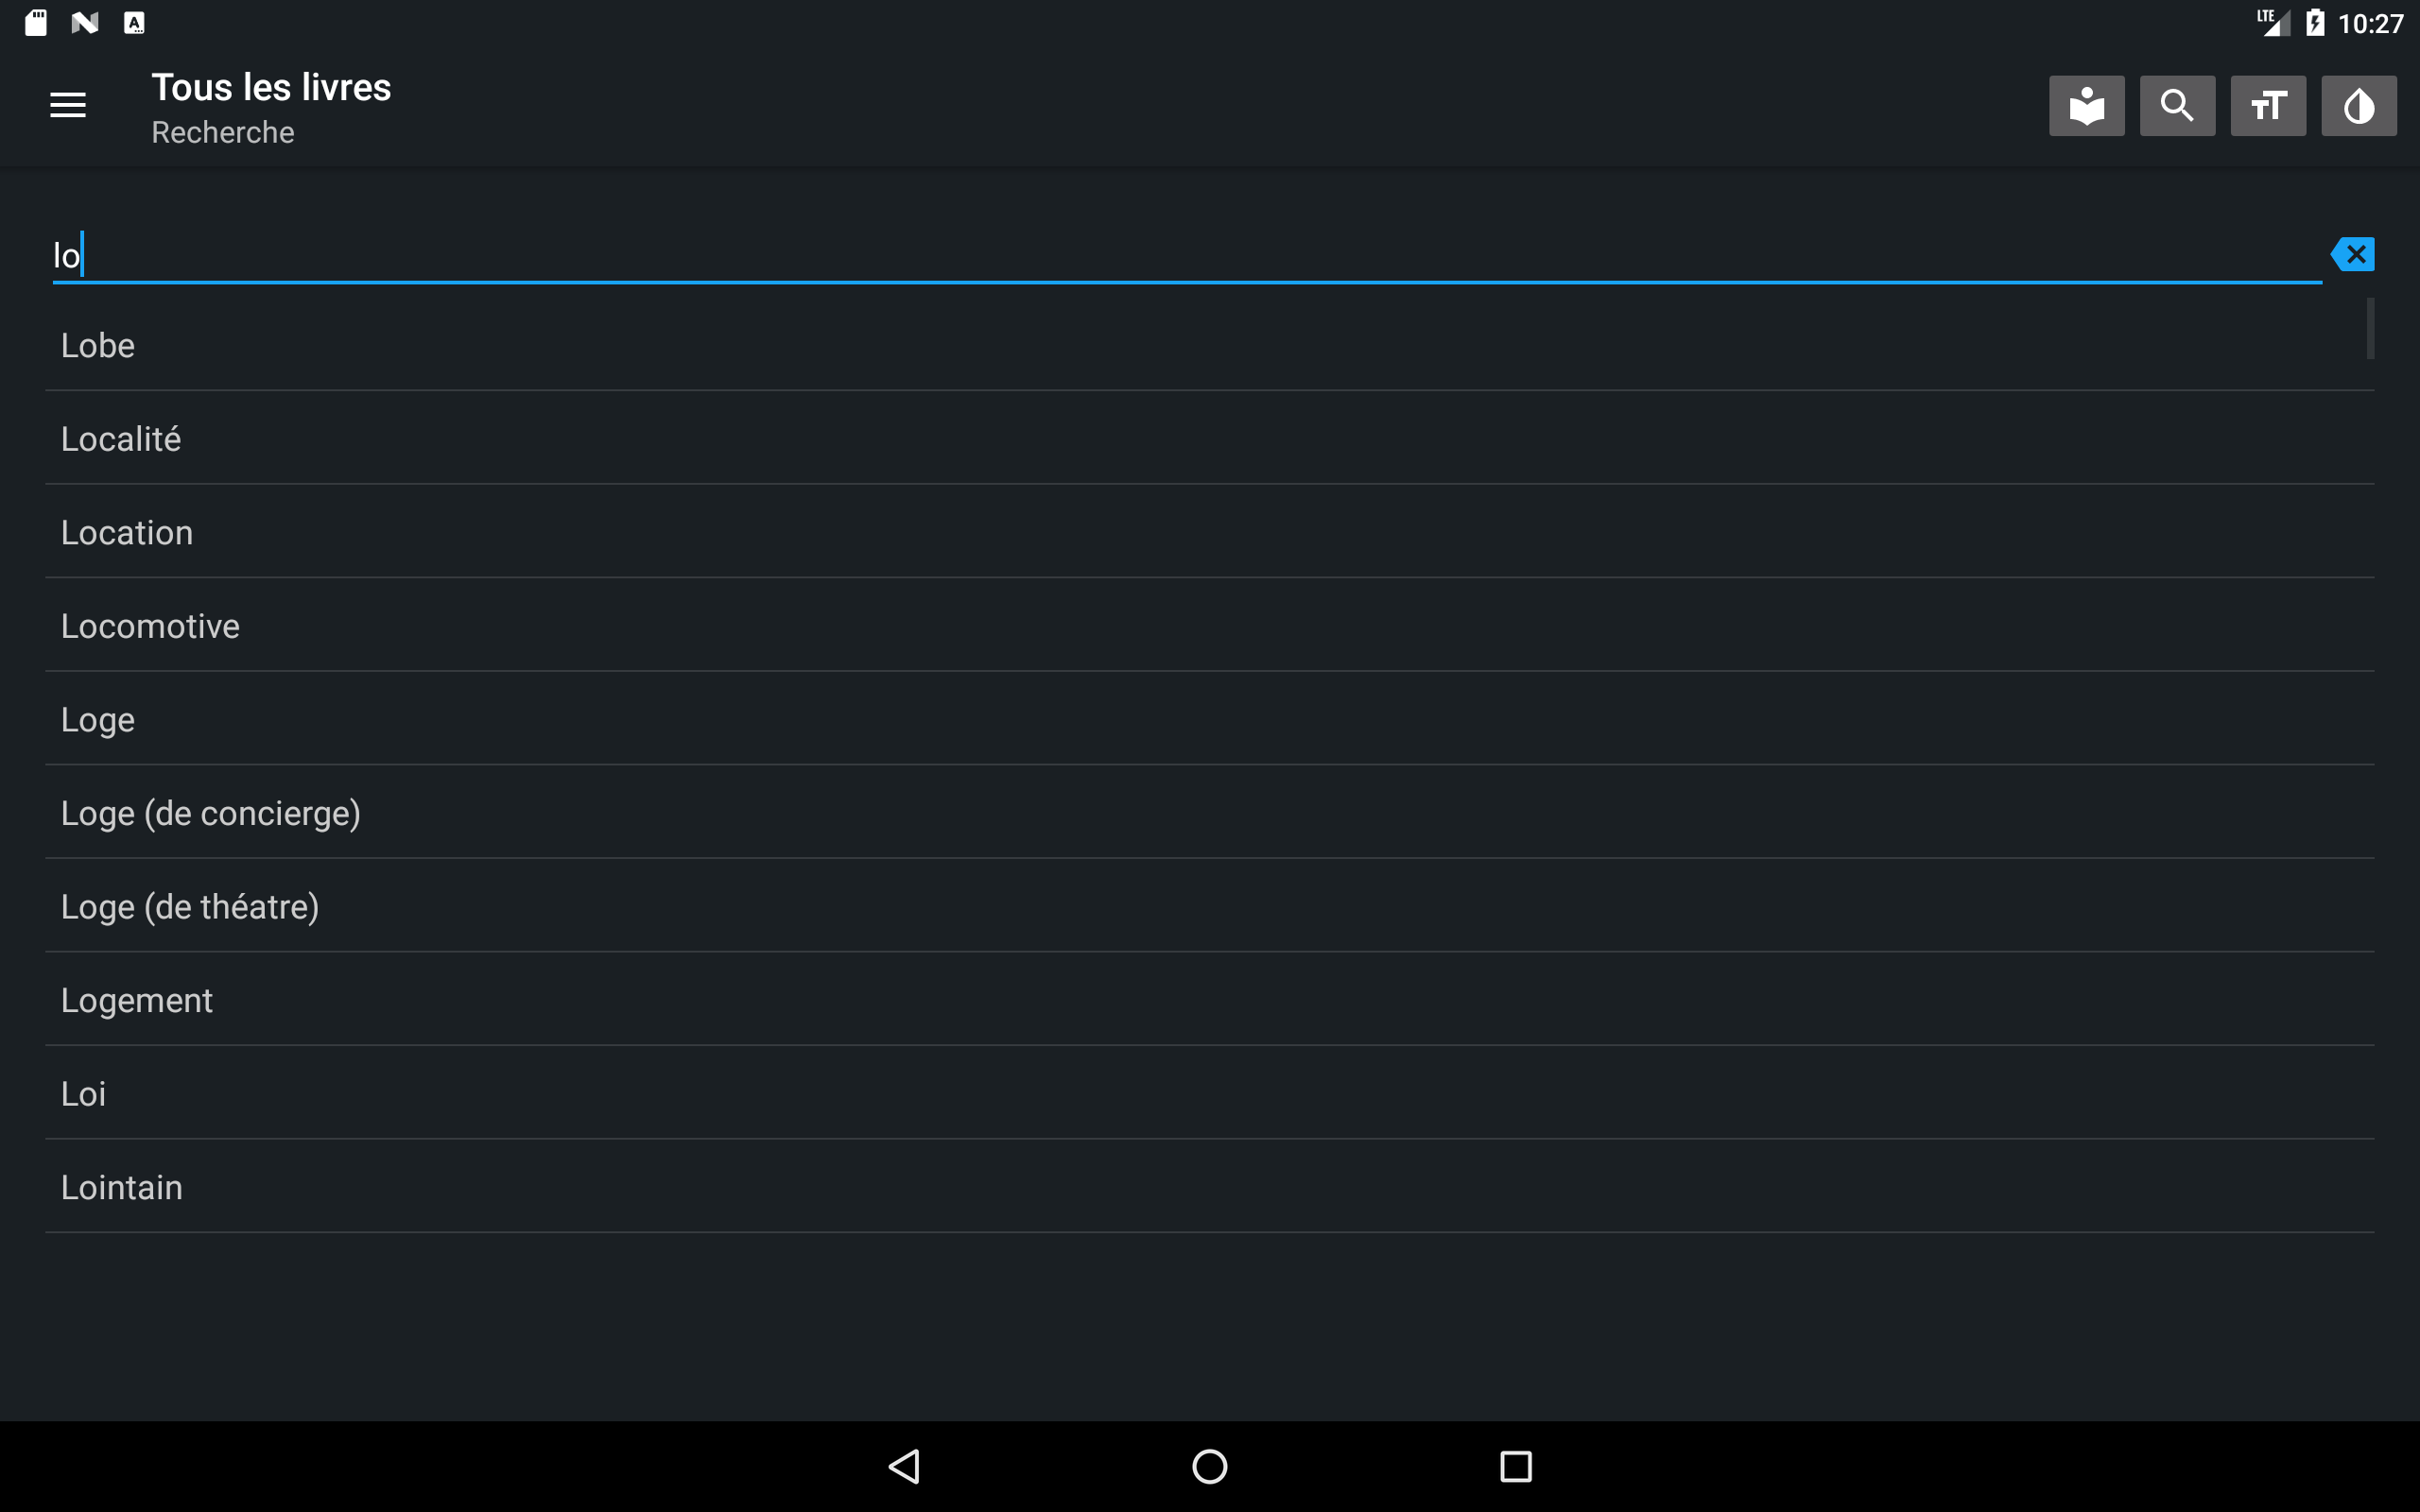Image resolution: width=2420 pixels, height=1512 pixels.
Task: Tap the Android back navigation button
Action: click(x=904, y=1466)
